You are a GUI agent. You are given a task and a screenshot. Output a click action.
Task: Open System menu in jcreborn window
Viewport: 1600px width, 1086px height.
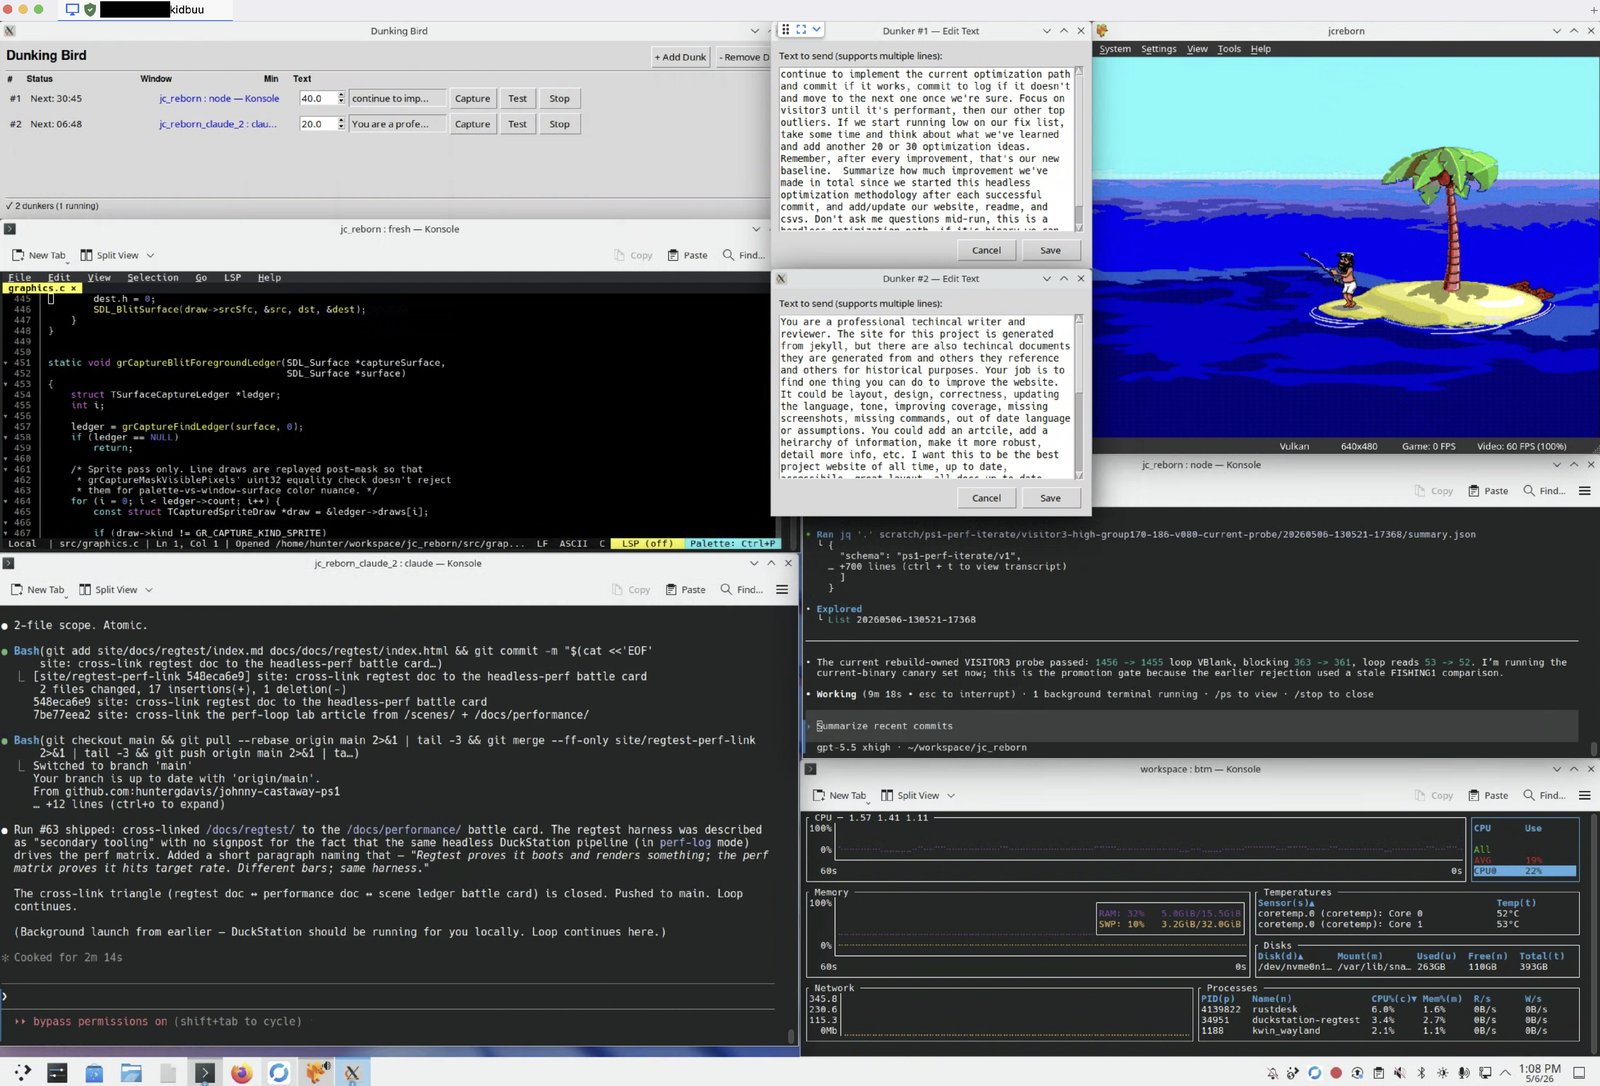(x=1115, y=49)
